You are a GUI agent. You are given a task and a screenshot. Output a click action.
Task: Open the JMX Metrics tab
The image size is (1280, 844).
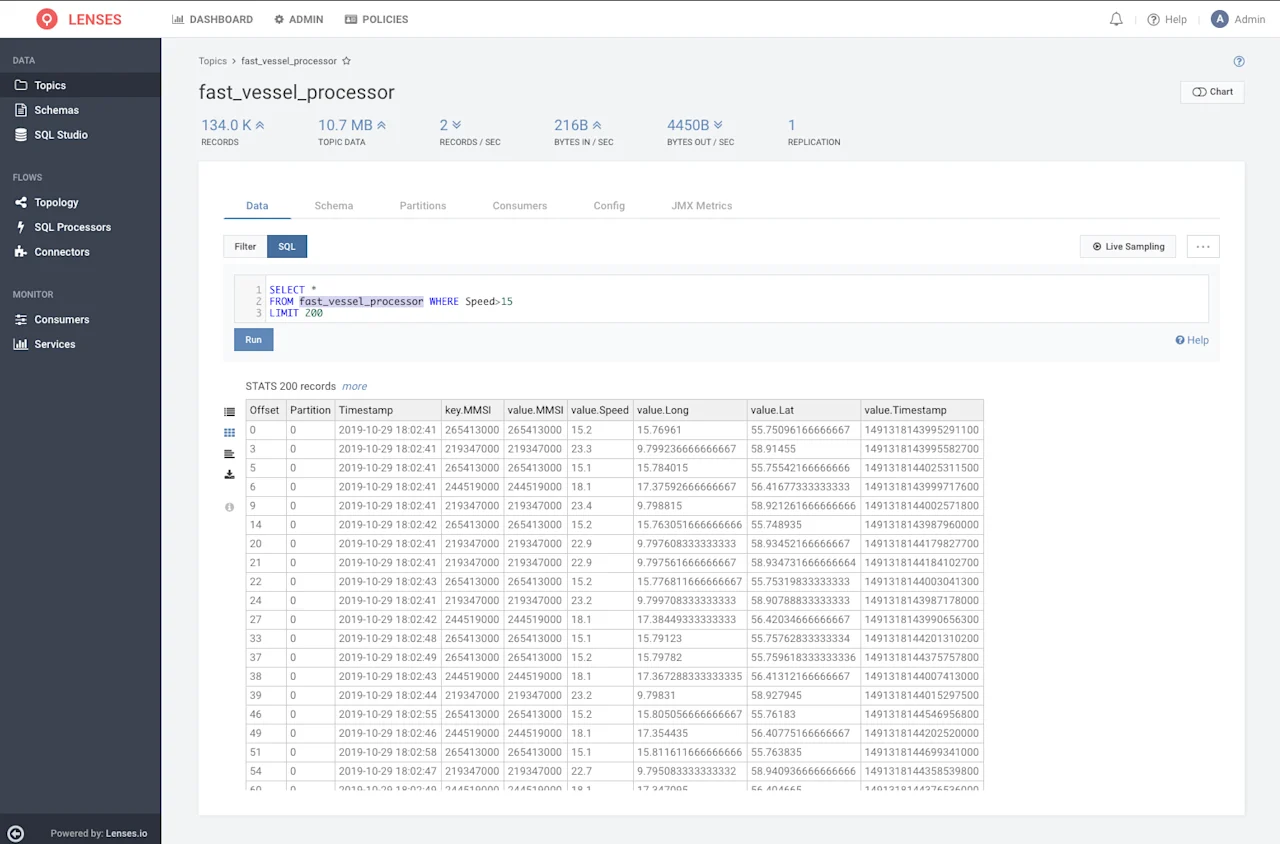tap(702, 206)
